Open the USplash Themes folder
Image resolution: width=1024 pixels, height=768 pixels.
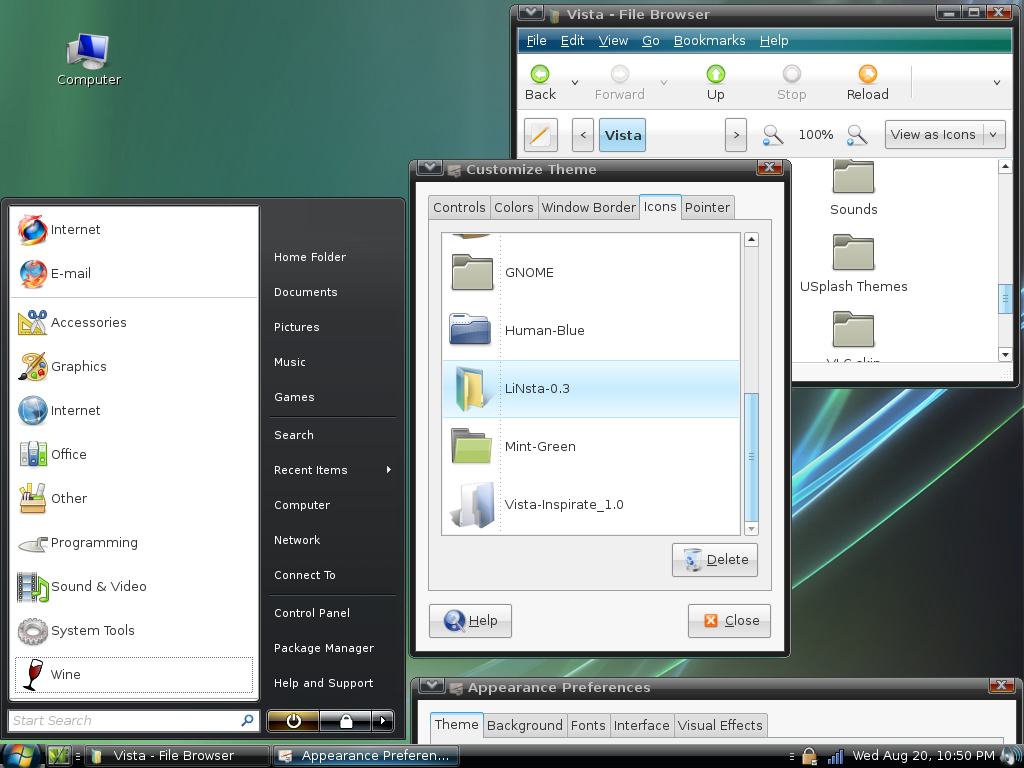coord(854,264)
